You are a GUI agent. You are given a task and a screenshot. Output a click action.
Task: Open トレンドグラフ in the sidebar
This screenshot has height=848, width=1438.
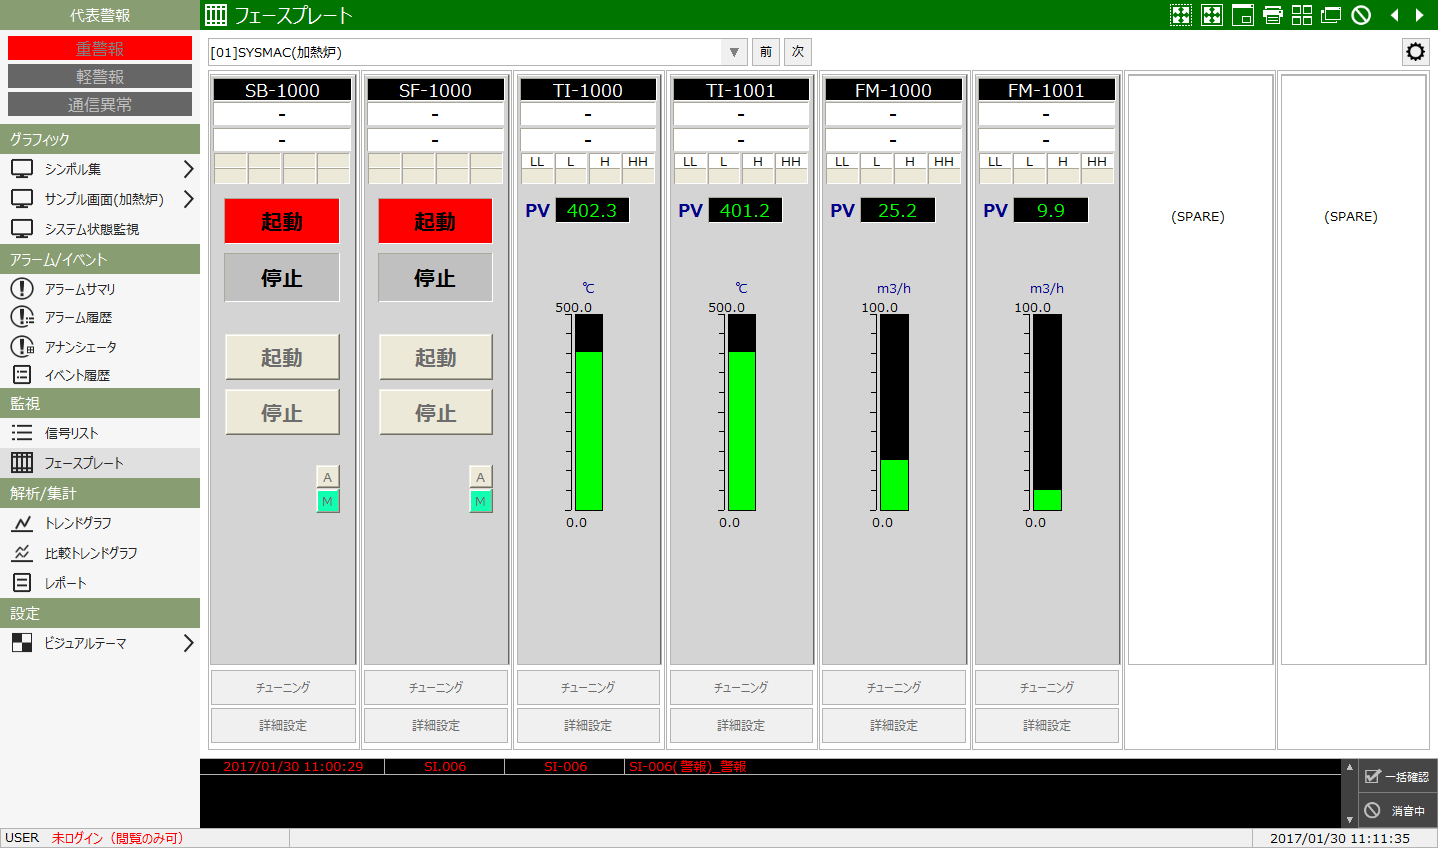[78, 523]
